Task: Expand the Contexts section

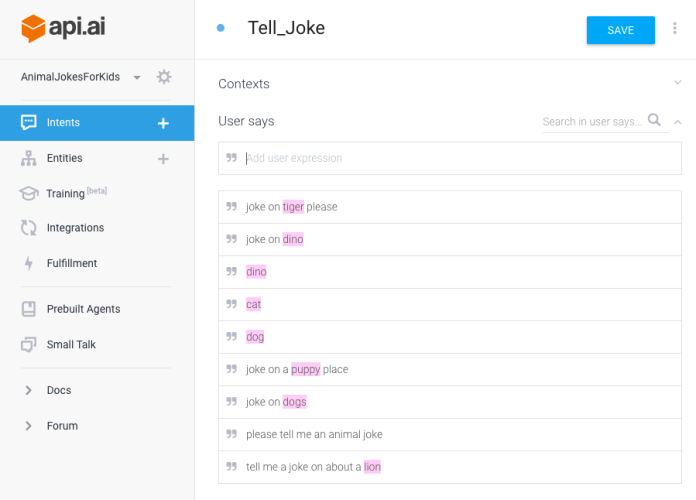Action: pos(677,84)
